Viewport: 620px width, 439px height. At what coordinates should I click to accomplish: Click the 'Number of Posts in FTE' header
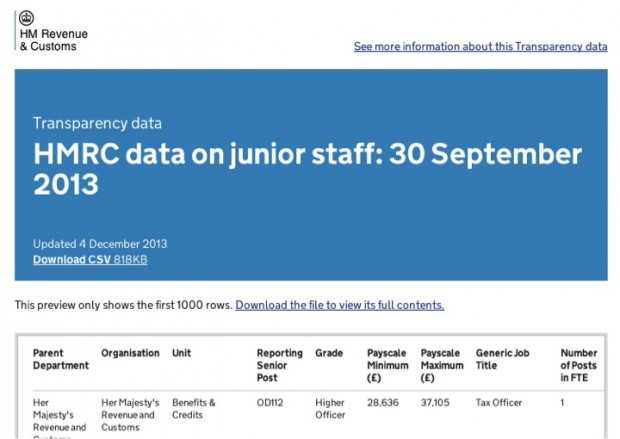pos(578,365)
